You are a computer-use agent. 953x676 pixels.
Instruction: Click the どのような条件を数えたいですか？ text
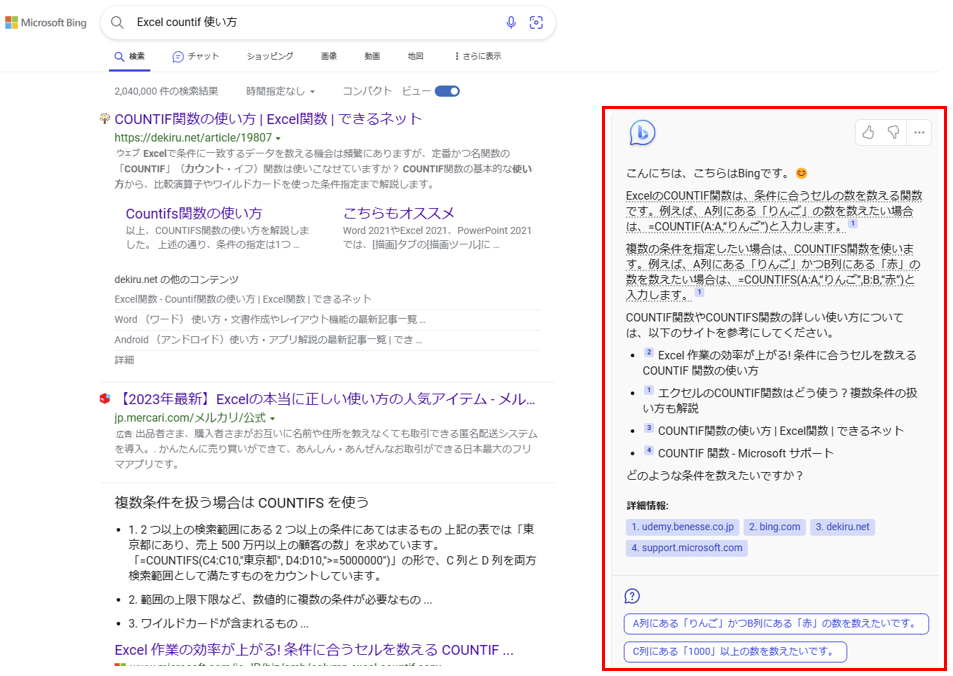[x=715, y=475]
